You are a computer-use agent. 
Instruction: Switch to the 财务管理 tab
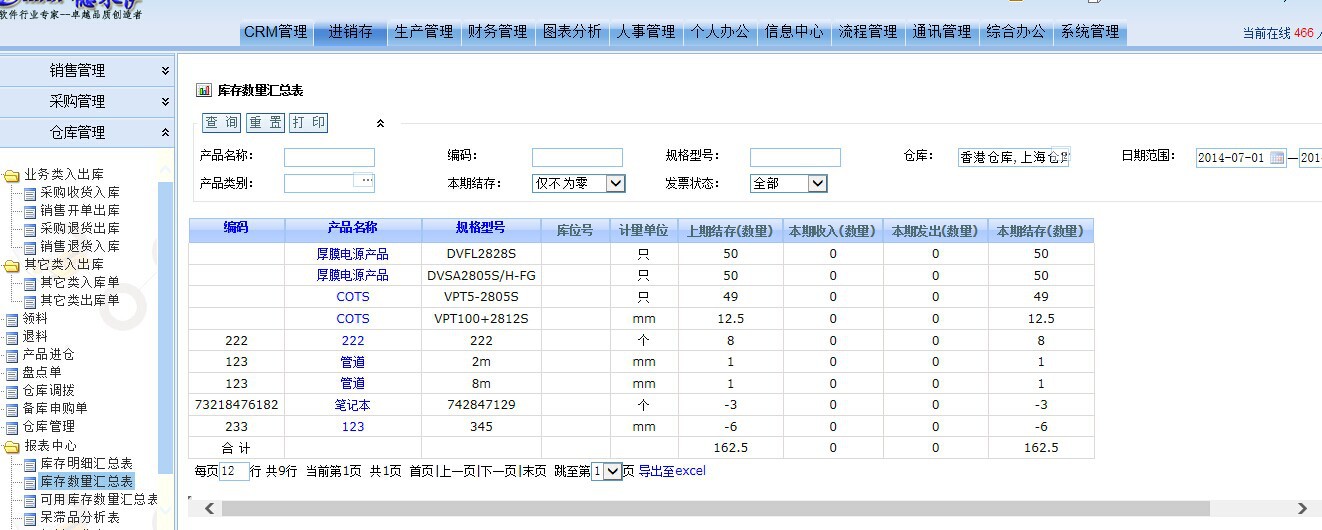[497, 32]
